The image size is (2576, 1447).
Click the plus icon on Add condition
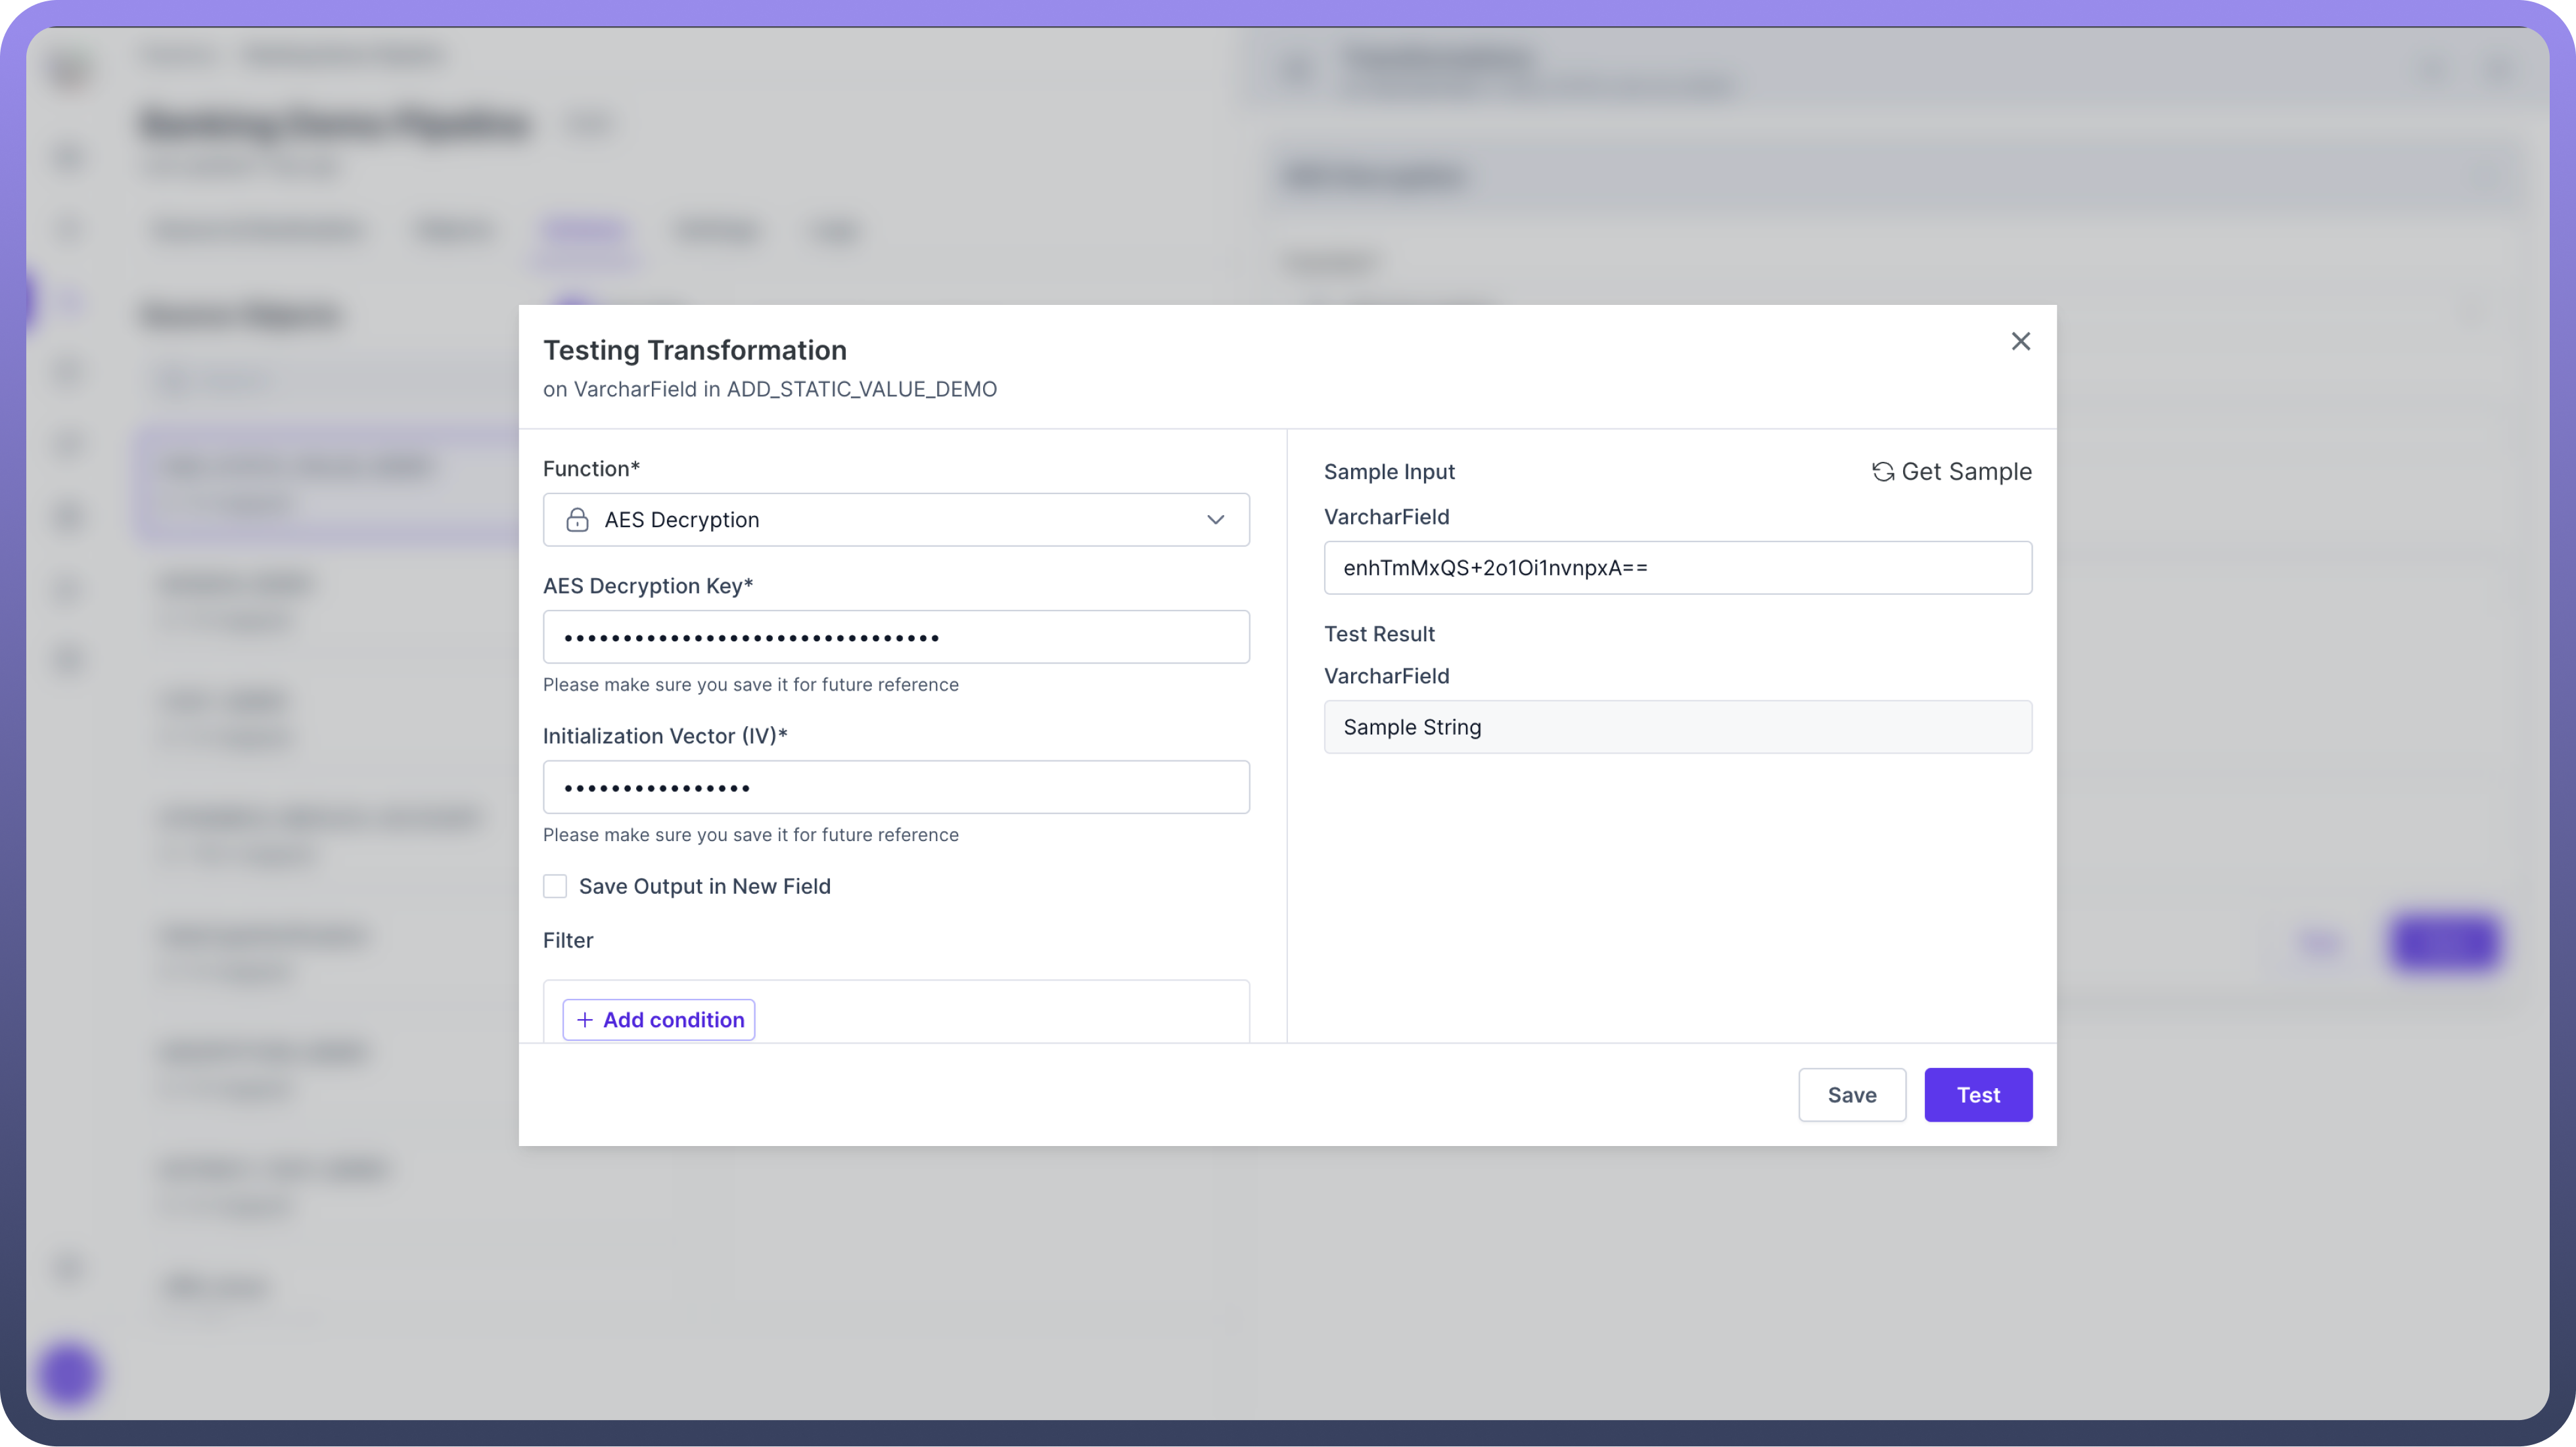tap(585, 1020)
